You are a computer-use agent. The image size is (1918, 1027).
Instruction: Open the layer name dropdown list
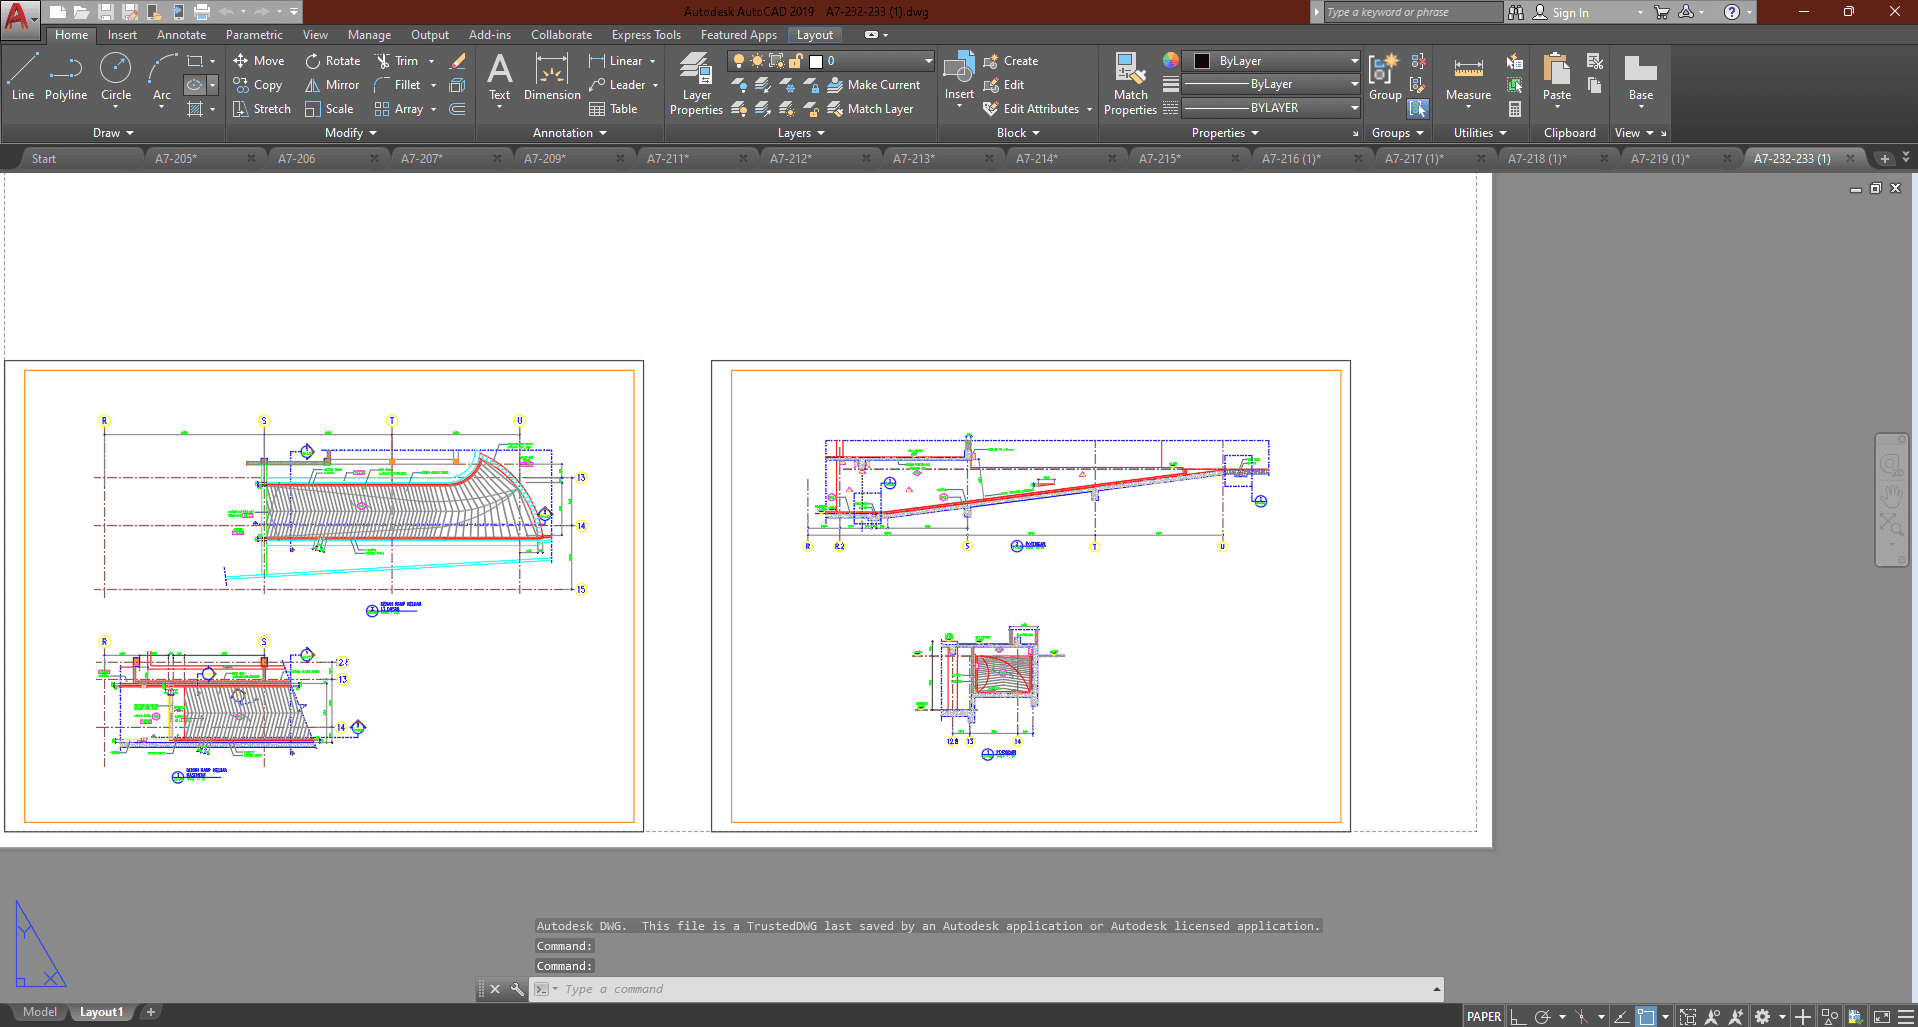point(928,61)
